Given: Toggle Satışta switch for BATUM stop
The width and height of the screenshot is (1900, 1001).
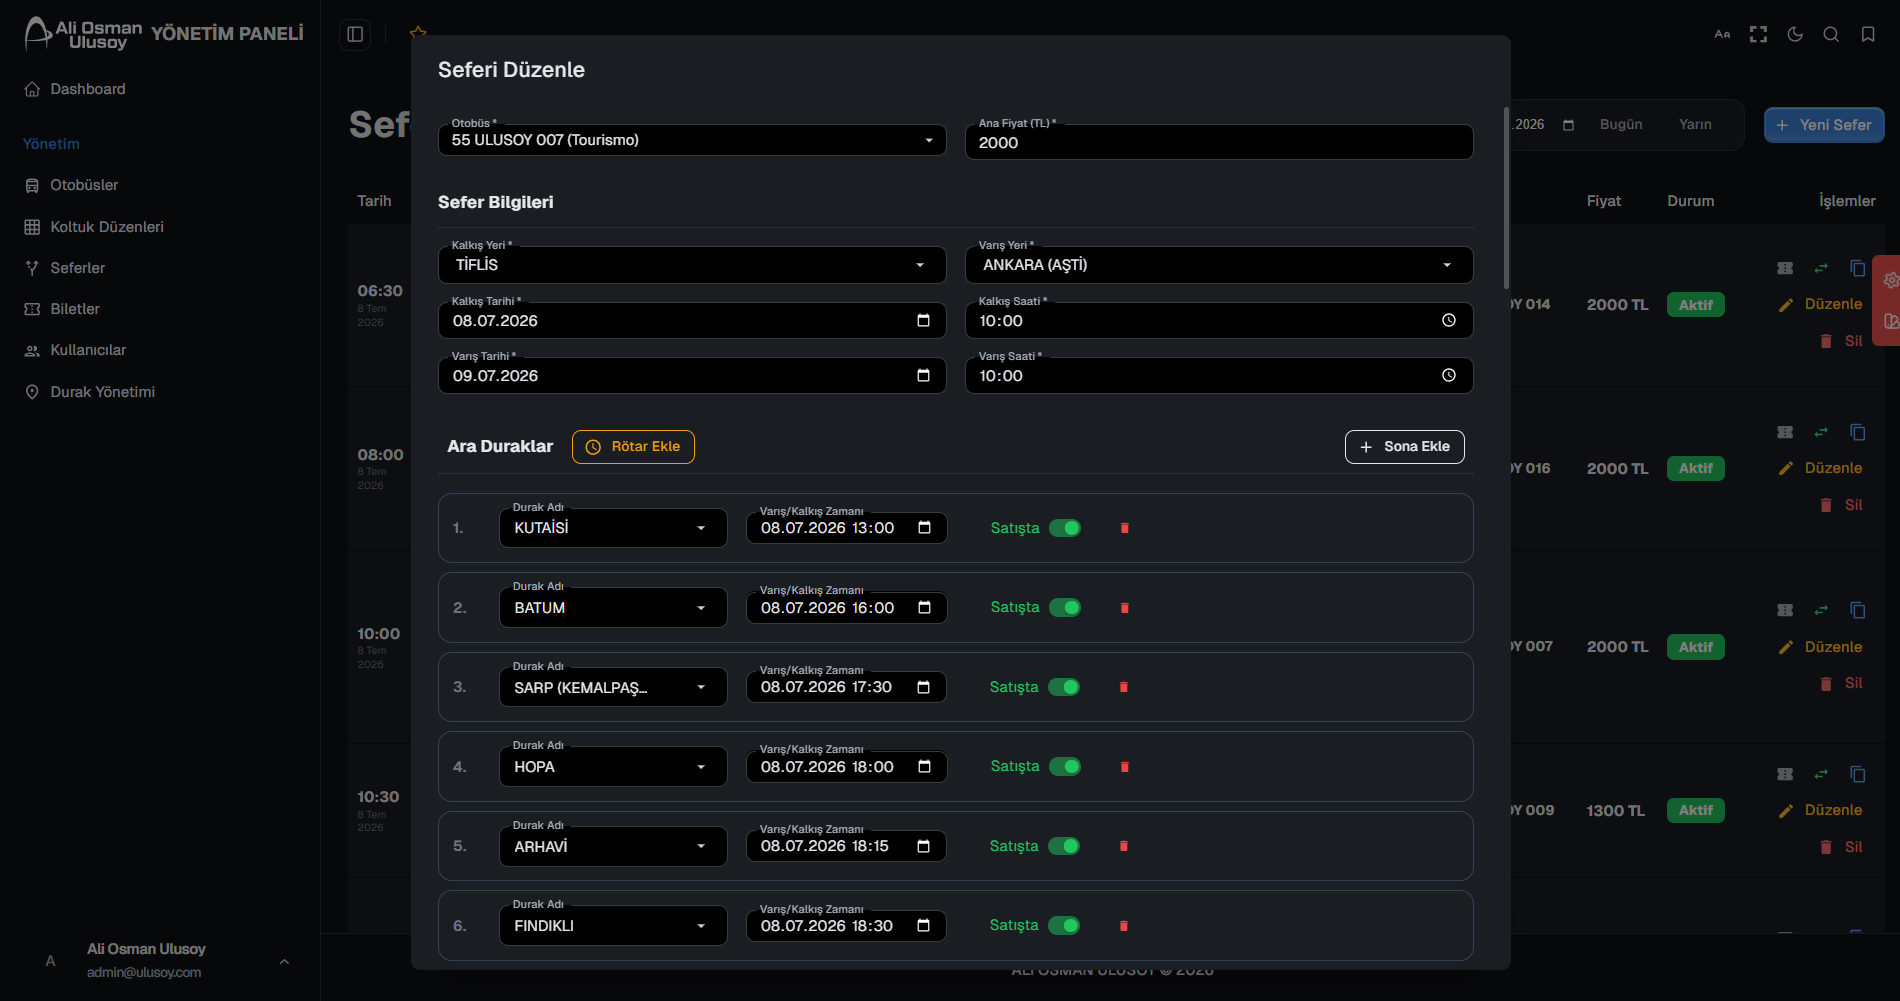Looking at the screenshot, I should click(1065, 607).
